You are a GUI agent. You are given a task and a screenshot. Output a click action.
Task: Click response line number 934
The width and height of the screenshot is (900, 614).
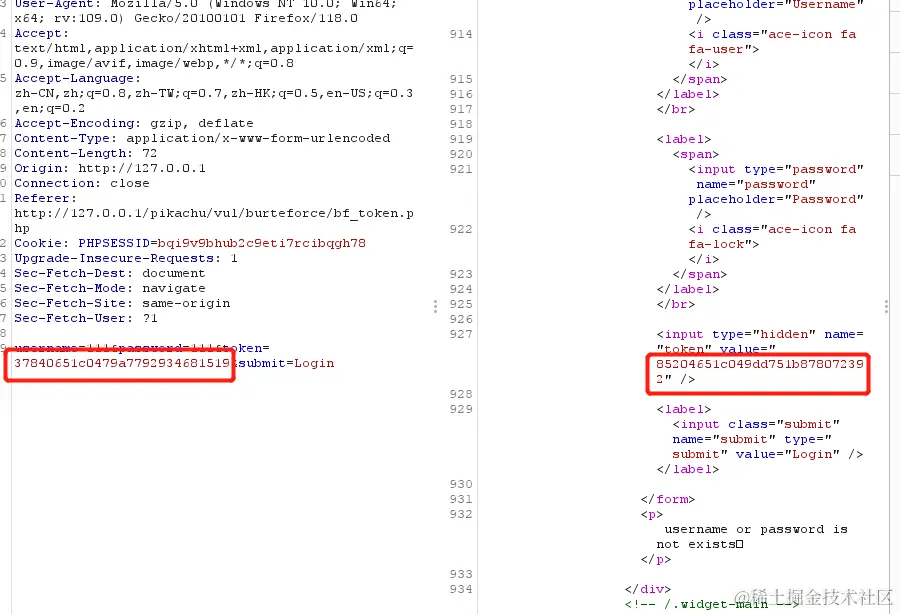tap(461, 589)
